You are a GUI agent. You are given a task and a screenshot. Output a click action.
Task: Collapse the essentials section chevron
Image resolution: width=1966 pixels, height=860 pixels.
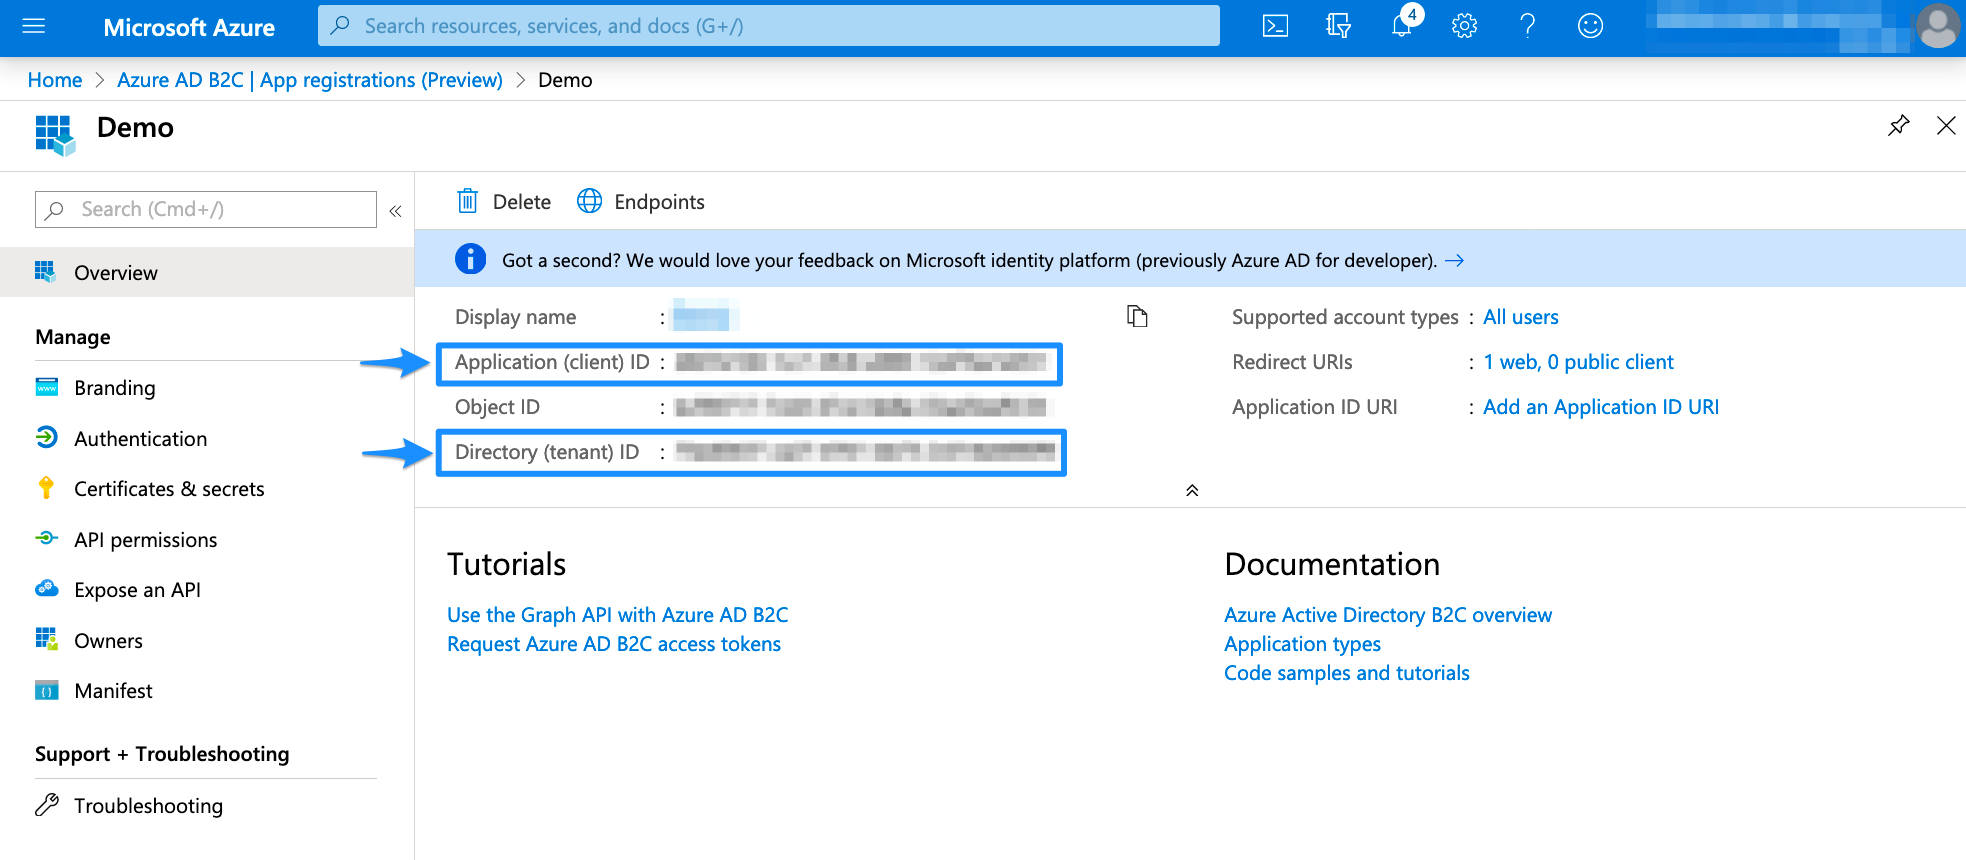1192,490
